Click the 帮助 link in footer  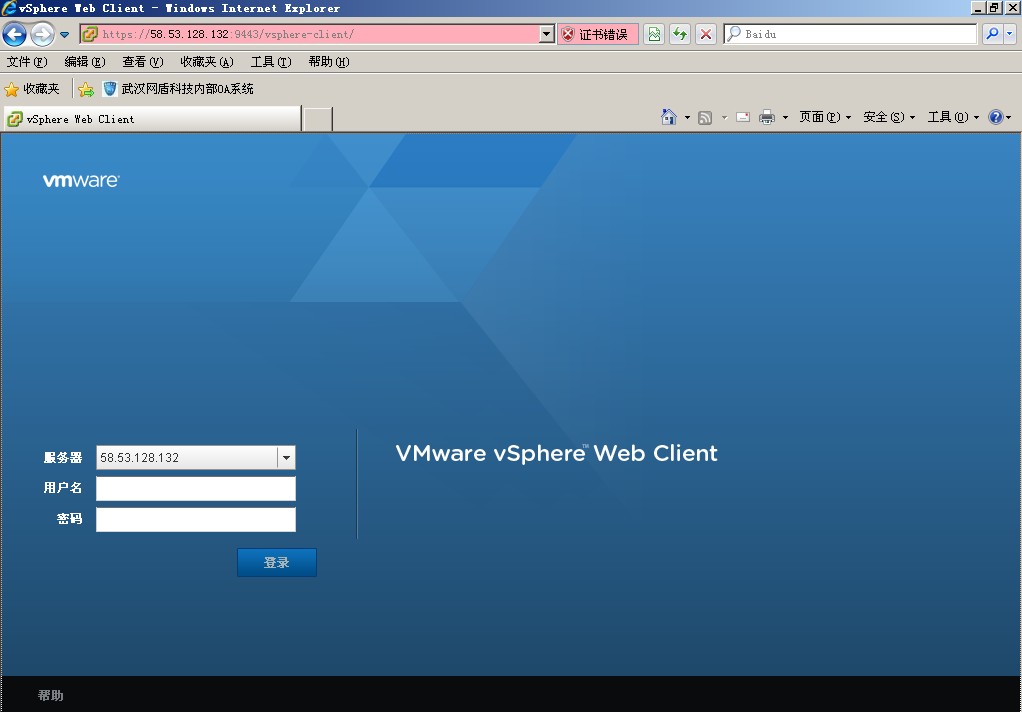click(51, 696)
